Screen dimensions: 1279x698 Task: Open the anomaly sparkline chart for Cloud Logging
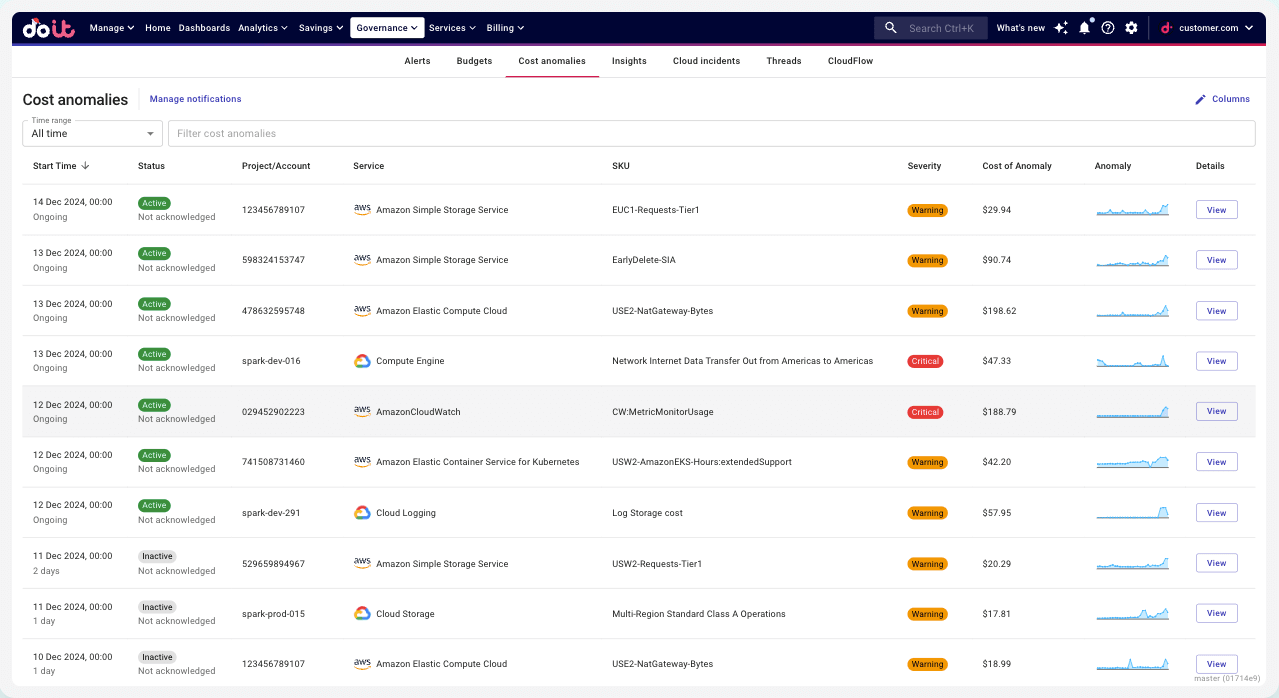tap(1132, 513)
